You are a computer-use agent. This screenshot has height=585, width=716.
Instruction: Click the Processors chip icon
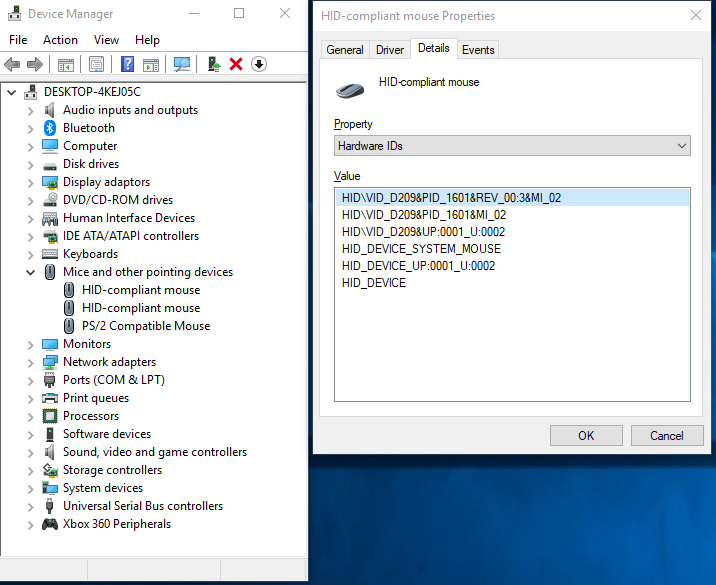click(50, 416)
